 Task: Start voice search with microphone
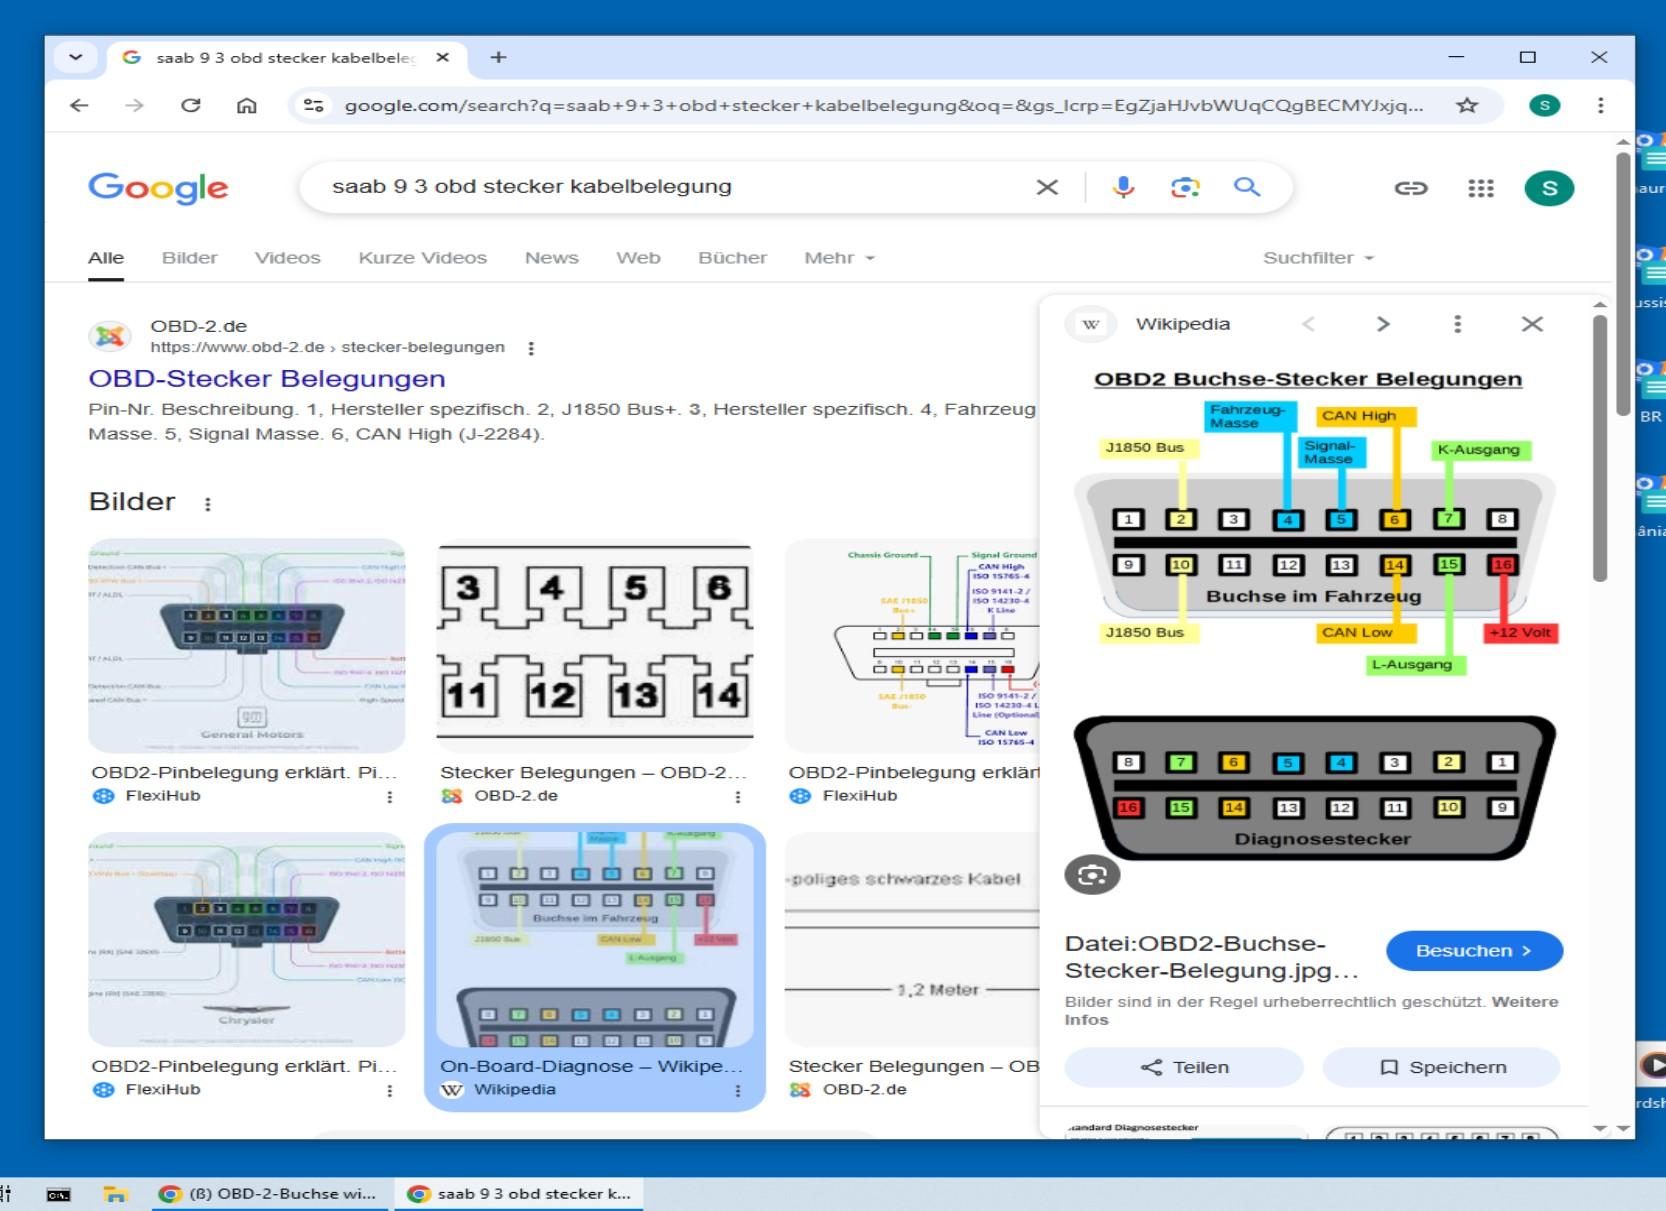pos(1123,187)
